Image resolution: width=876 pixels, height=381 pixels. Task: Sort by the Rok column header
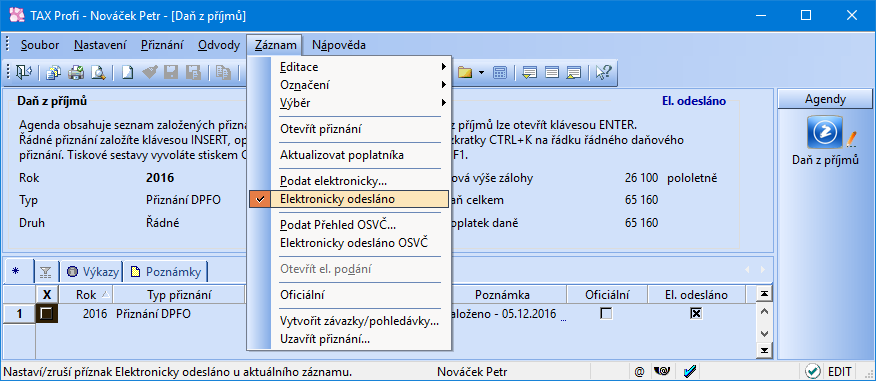[85, 294]
